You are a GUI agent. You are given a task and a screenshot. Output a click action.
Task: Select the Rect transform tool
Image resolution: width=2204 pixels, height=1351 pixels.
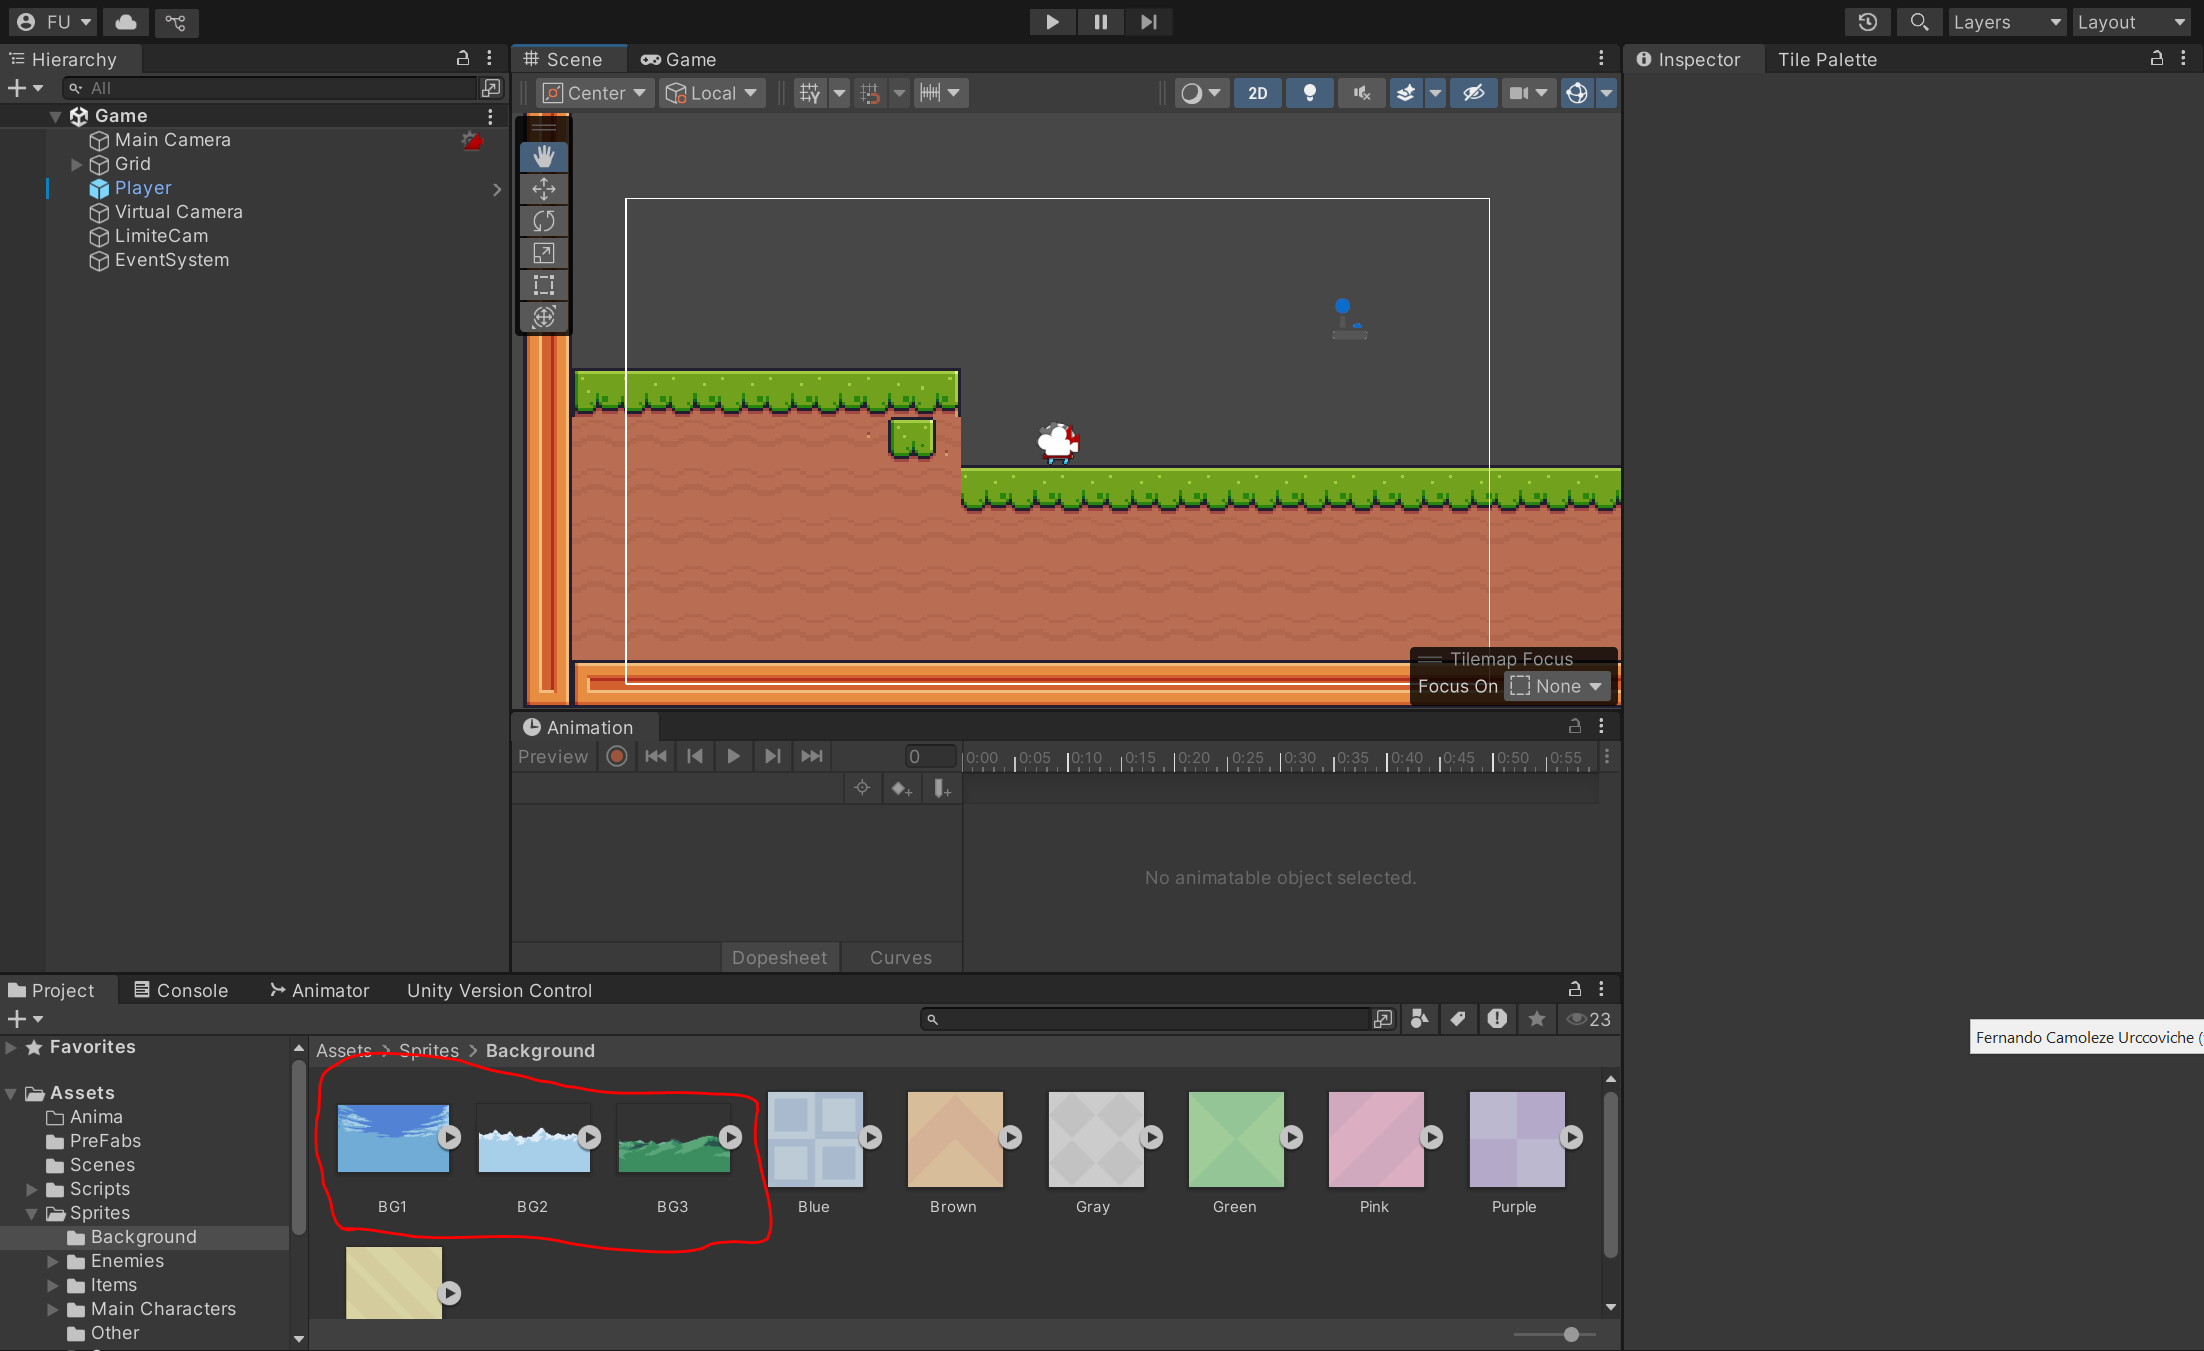click(x=544, y=285)
